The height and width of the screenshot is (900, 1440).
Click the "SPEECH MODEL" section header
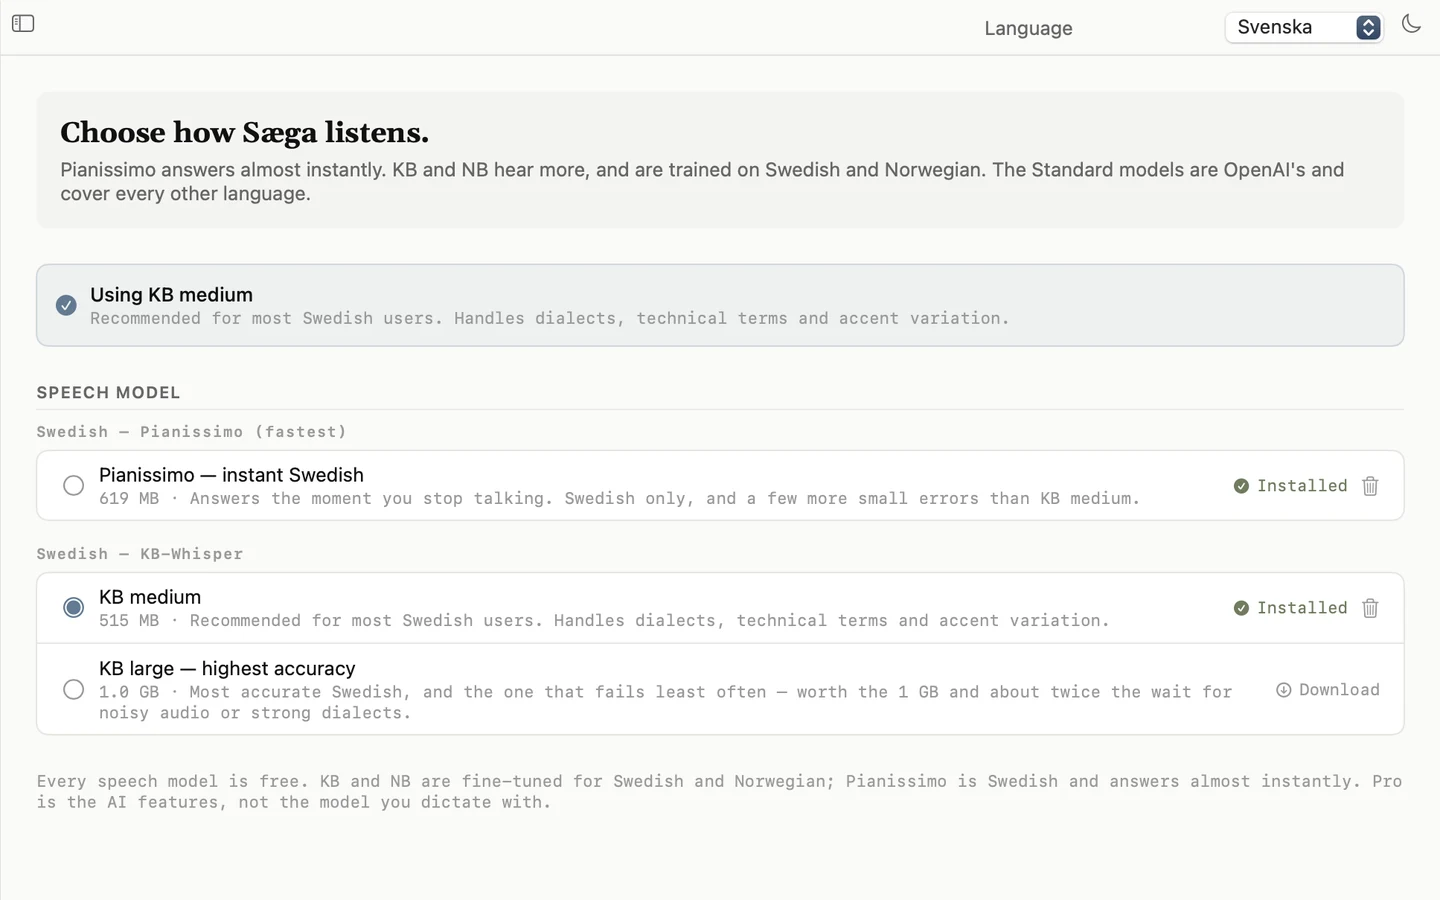pyautogui.click(x=108, y=393)
